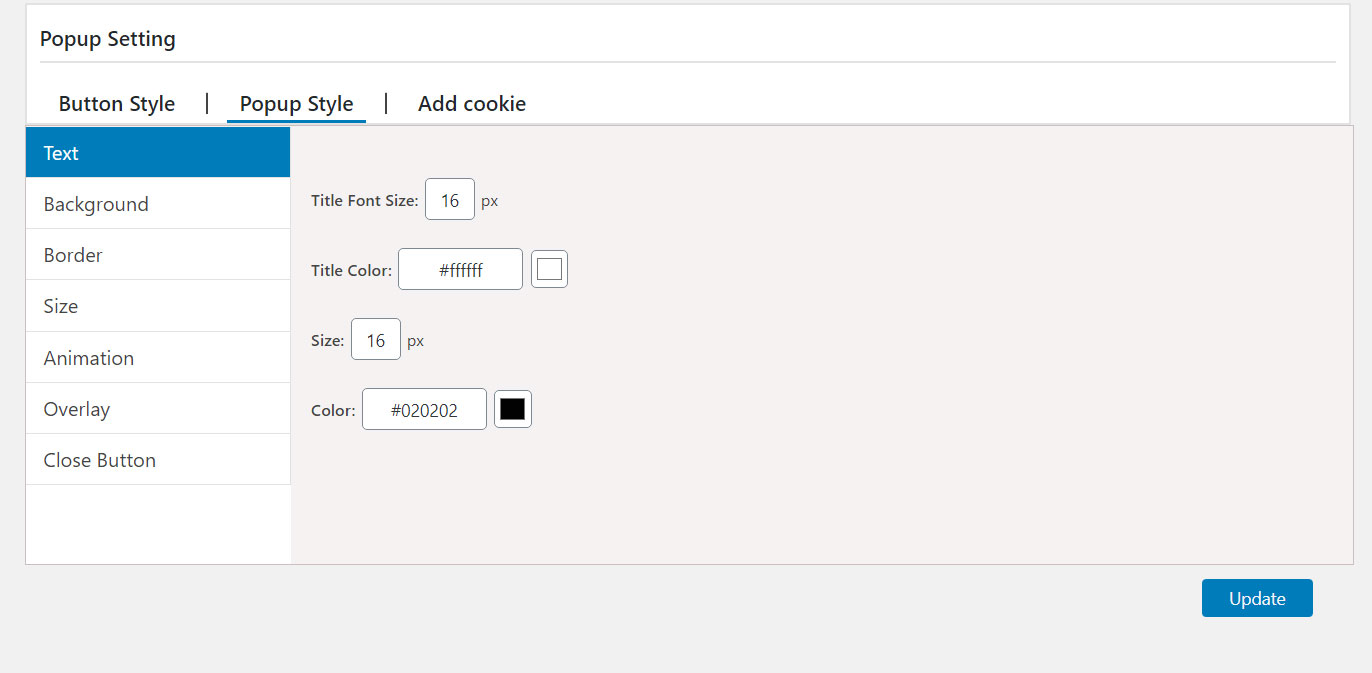The height and width of the screenshot is (673, 1372).
Task: Select the Close Button section
Action: click(158, 460)
